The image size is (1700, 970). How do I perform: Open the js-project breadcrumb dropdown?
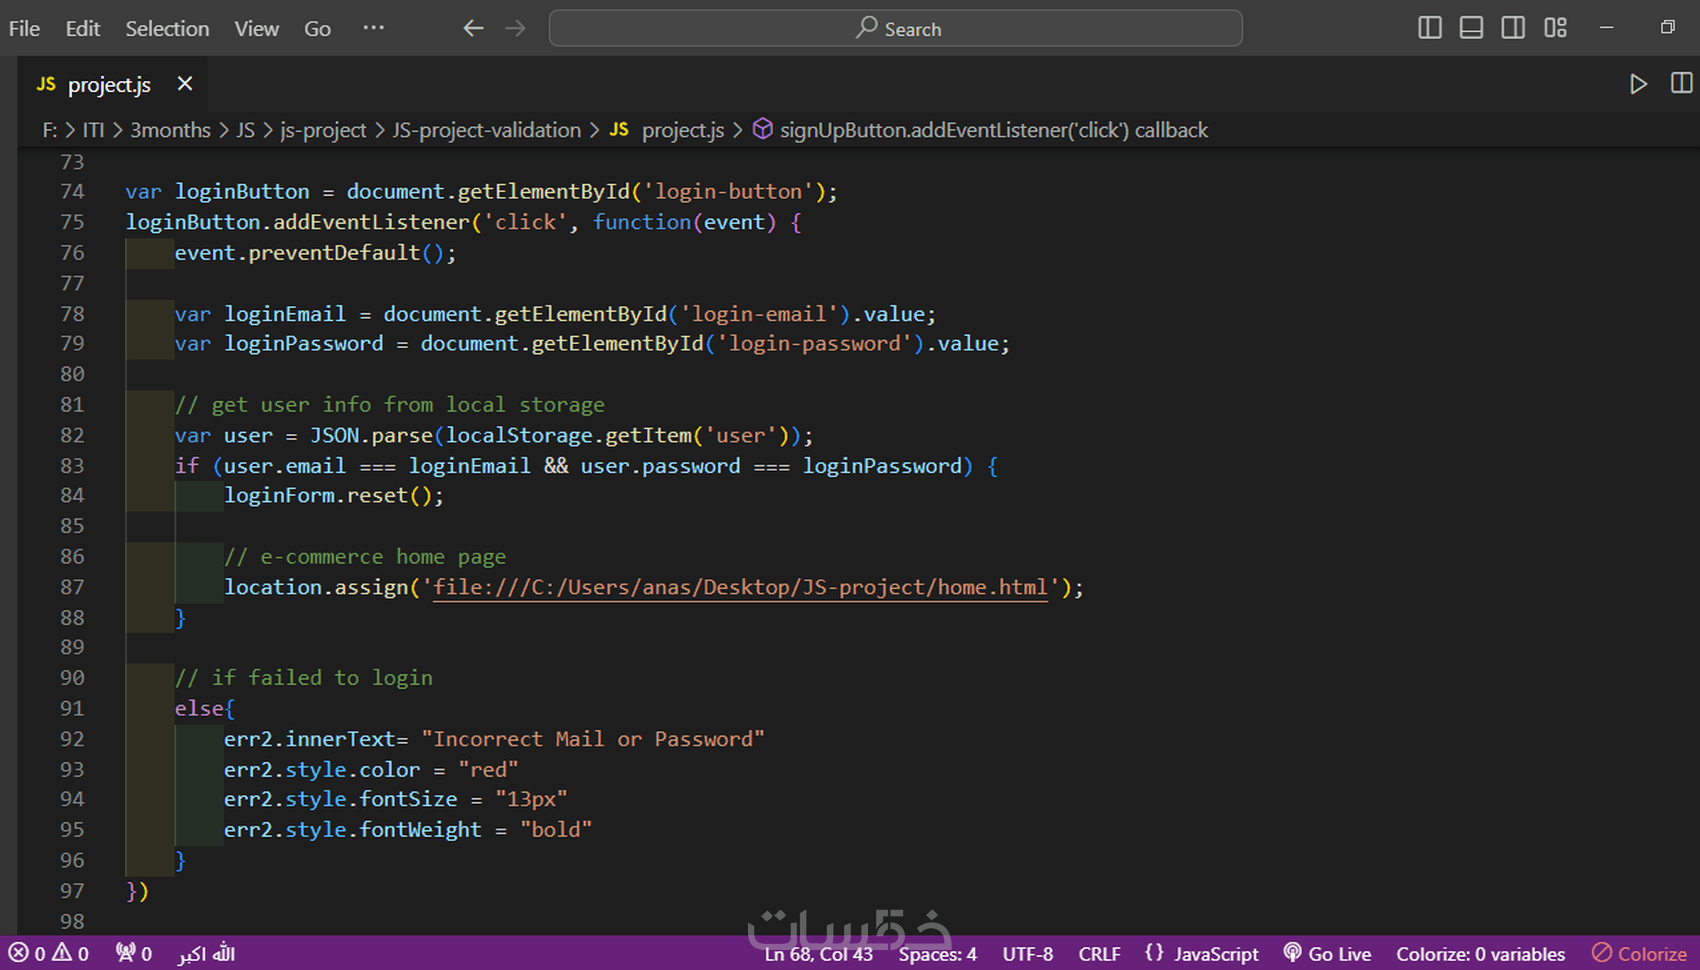coord(322,130)
